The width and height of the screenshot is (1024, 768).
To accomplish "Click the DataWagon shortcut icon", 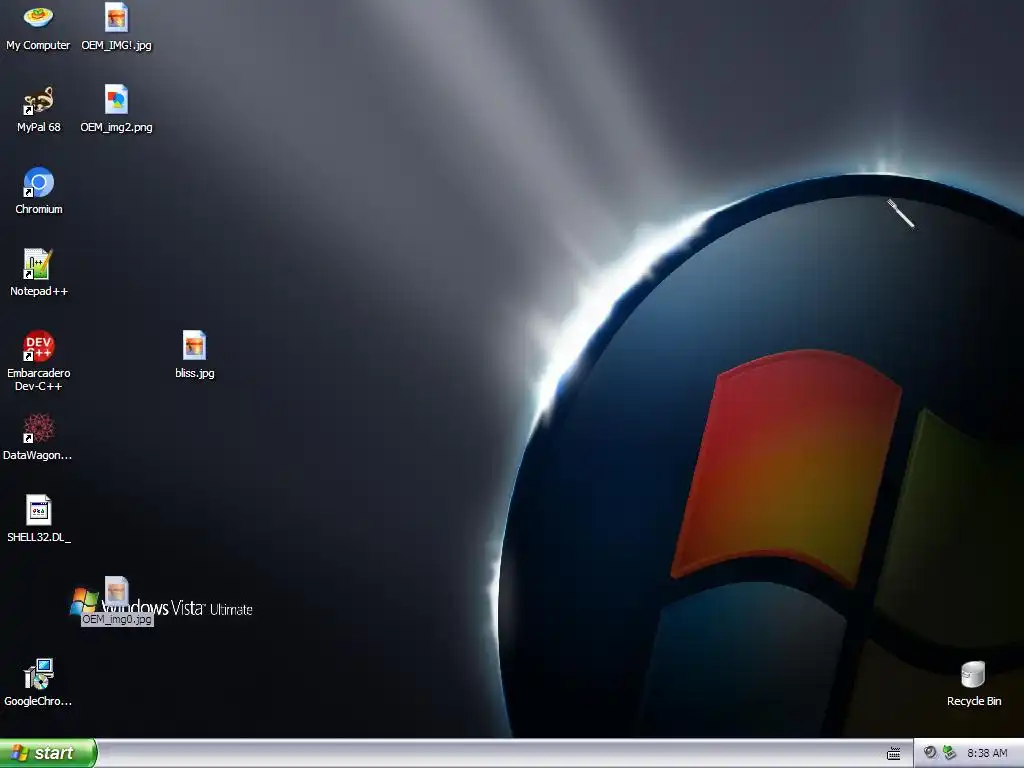I will [x=39, y=428].
